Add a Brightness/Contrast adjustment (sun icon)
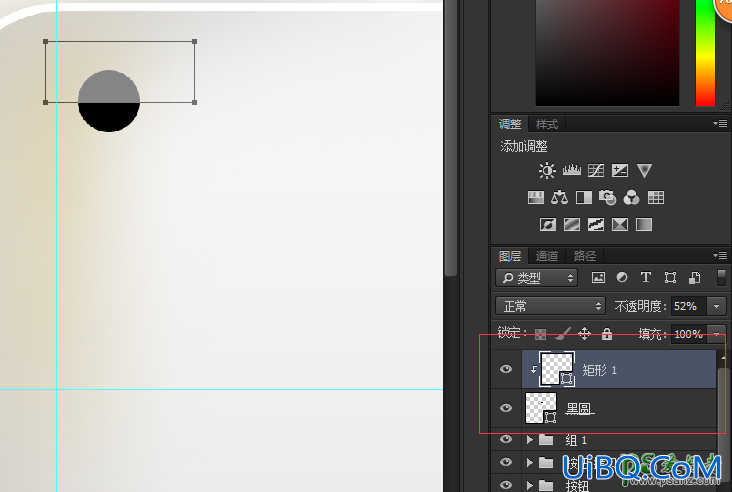 coord(547,171)
